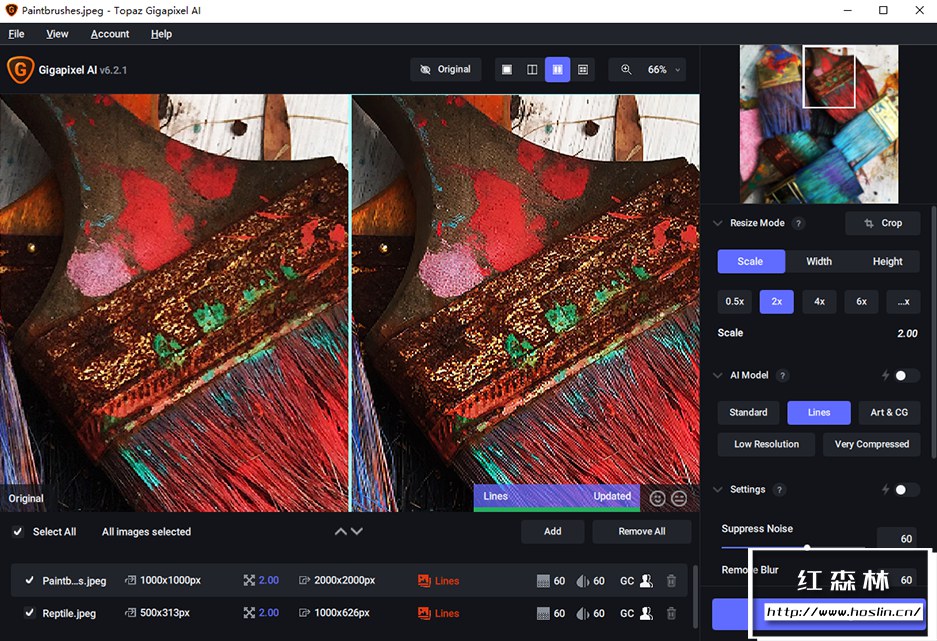Toggle the AI Model auto switch
Image resolution: width=937 pixels, height=641 pixels.
(x=907, y=375)
